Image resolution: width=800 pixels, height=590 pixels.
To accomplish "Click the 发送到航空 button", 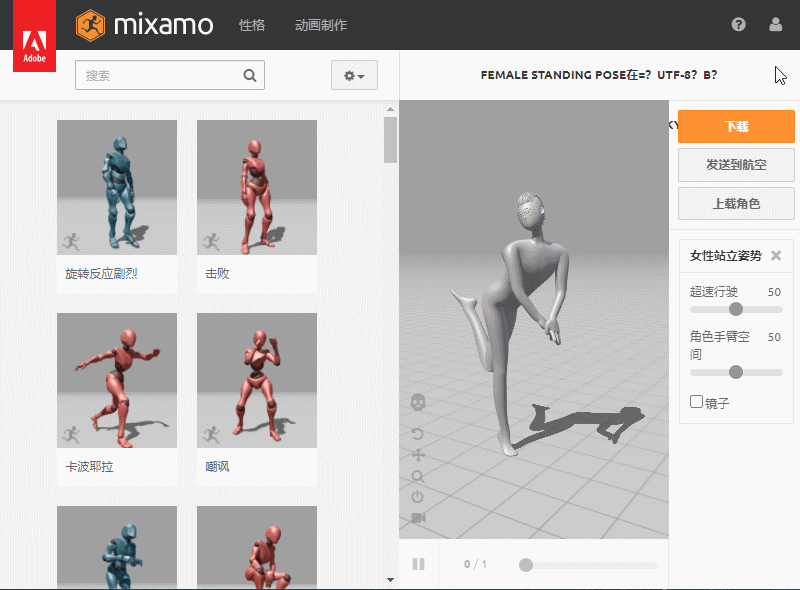I will [x=736, y=165].
